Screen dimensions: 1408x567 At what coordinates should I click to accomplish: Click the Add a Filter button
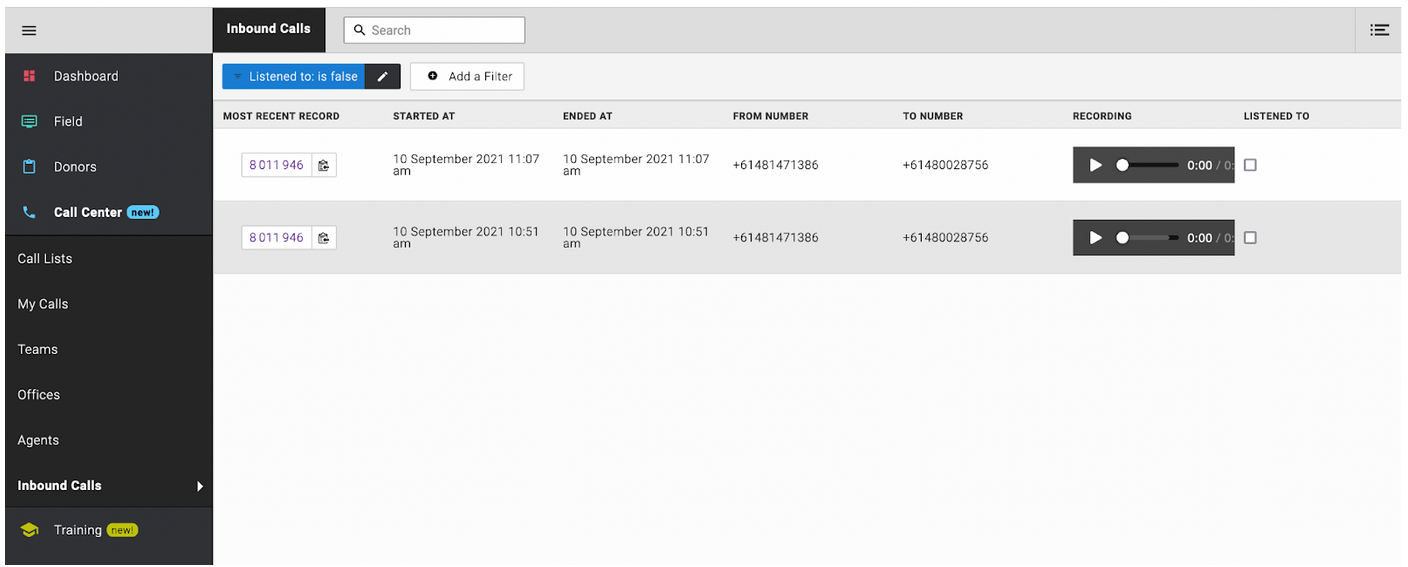click(x=467, y=76)
